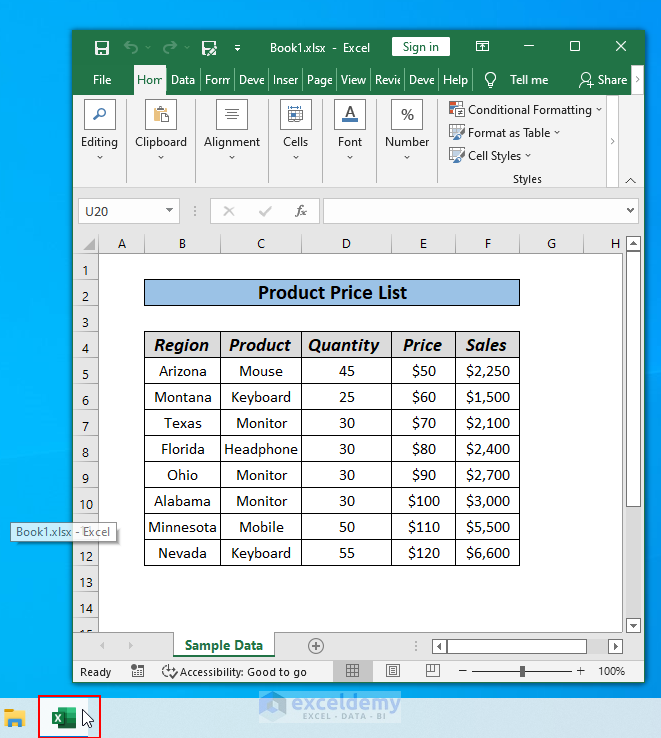This screenshot has width=661, height=738.
Task: Click the zoom slider handle
Action: pyautogui.click(x=522, y=671)
